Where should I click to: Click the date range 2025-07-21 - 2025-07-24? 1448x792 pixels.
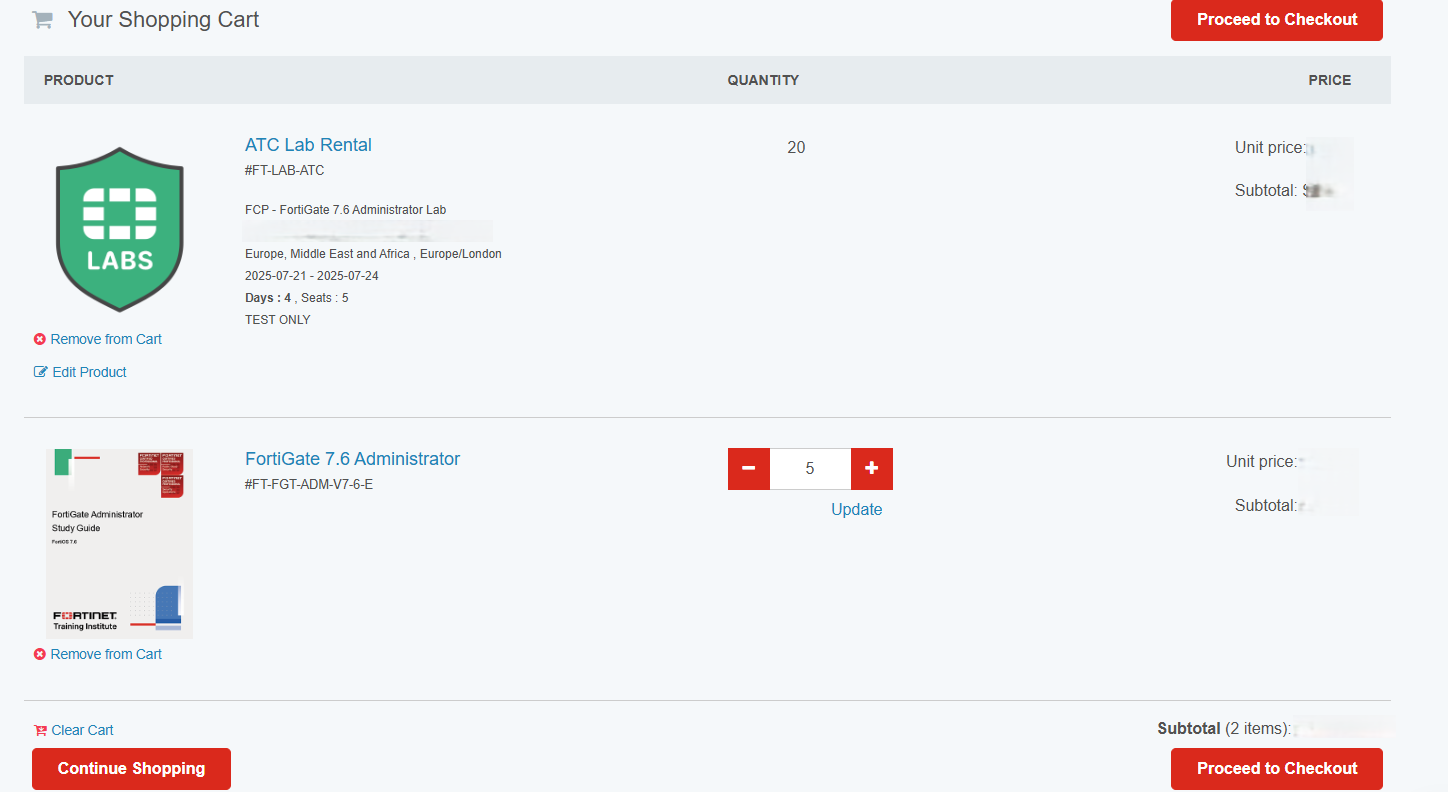(x=312, y=276)
